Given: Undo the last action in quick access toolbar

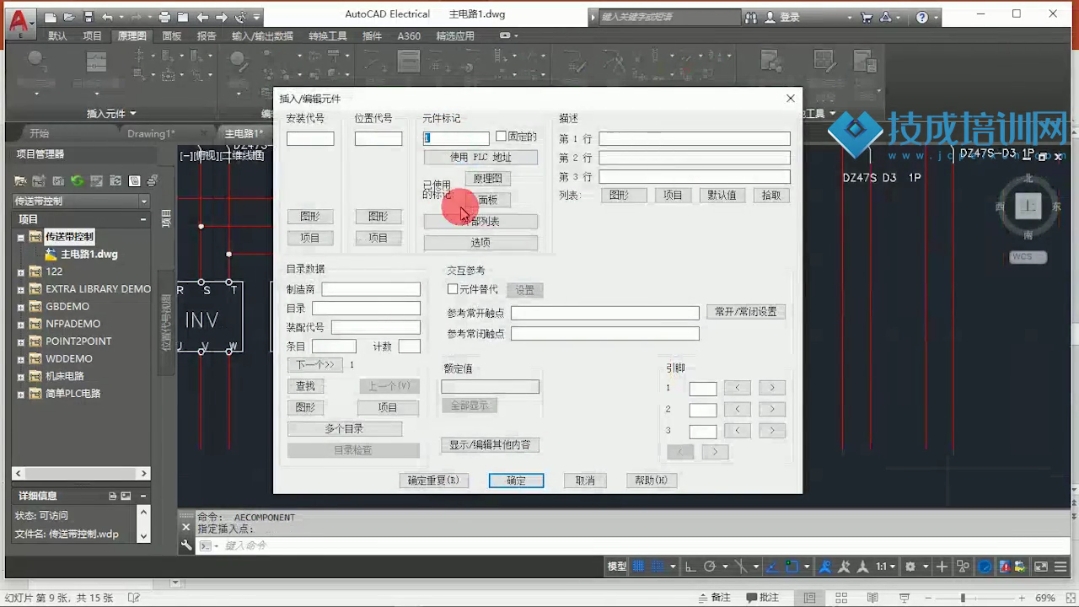Looking at the screenshot, I should (107, 17).
